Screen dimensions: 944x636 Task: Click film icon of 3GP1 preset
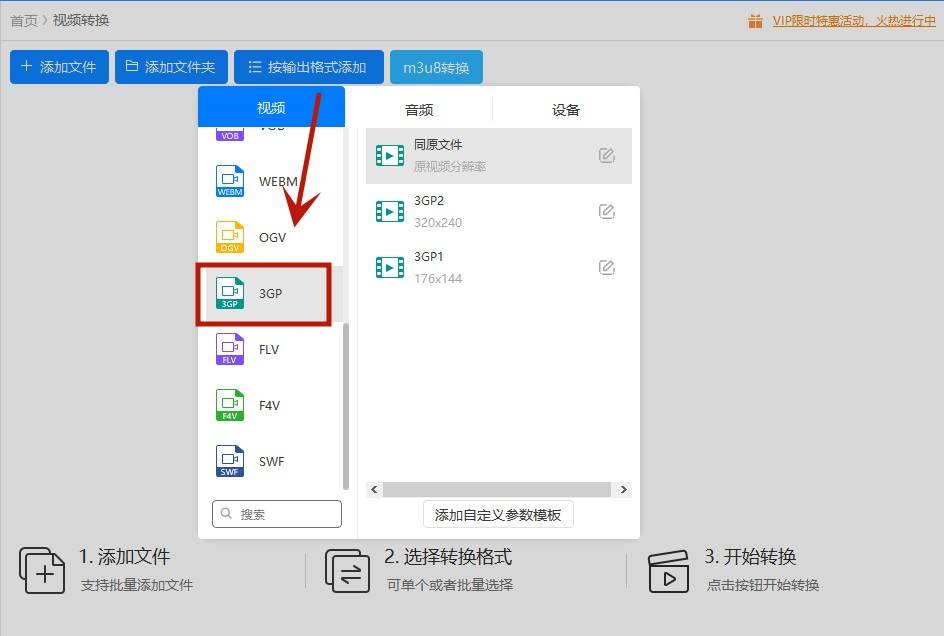[x=390, y=267]
